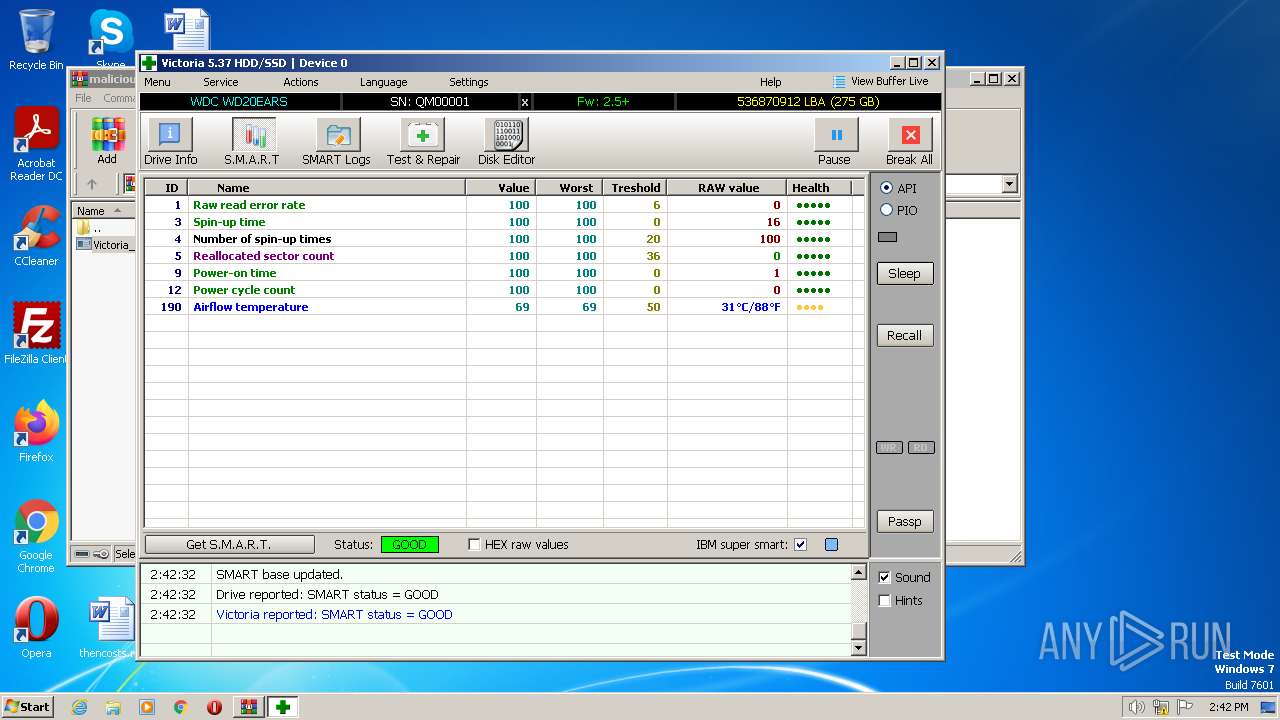Click the Recall button

point(905,335)
